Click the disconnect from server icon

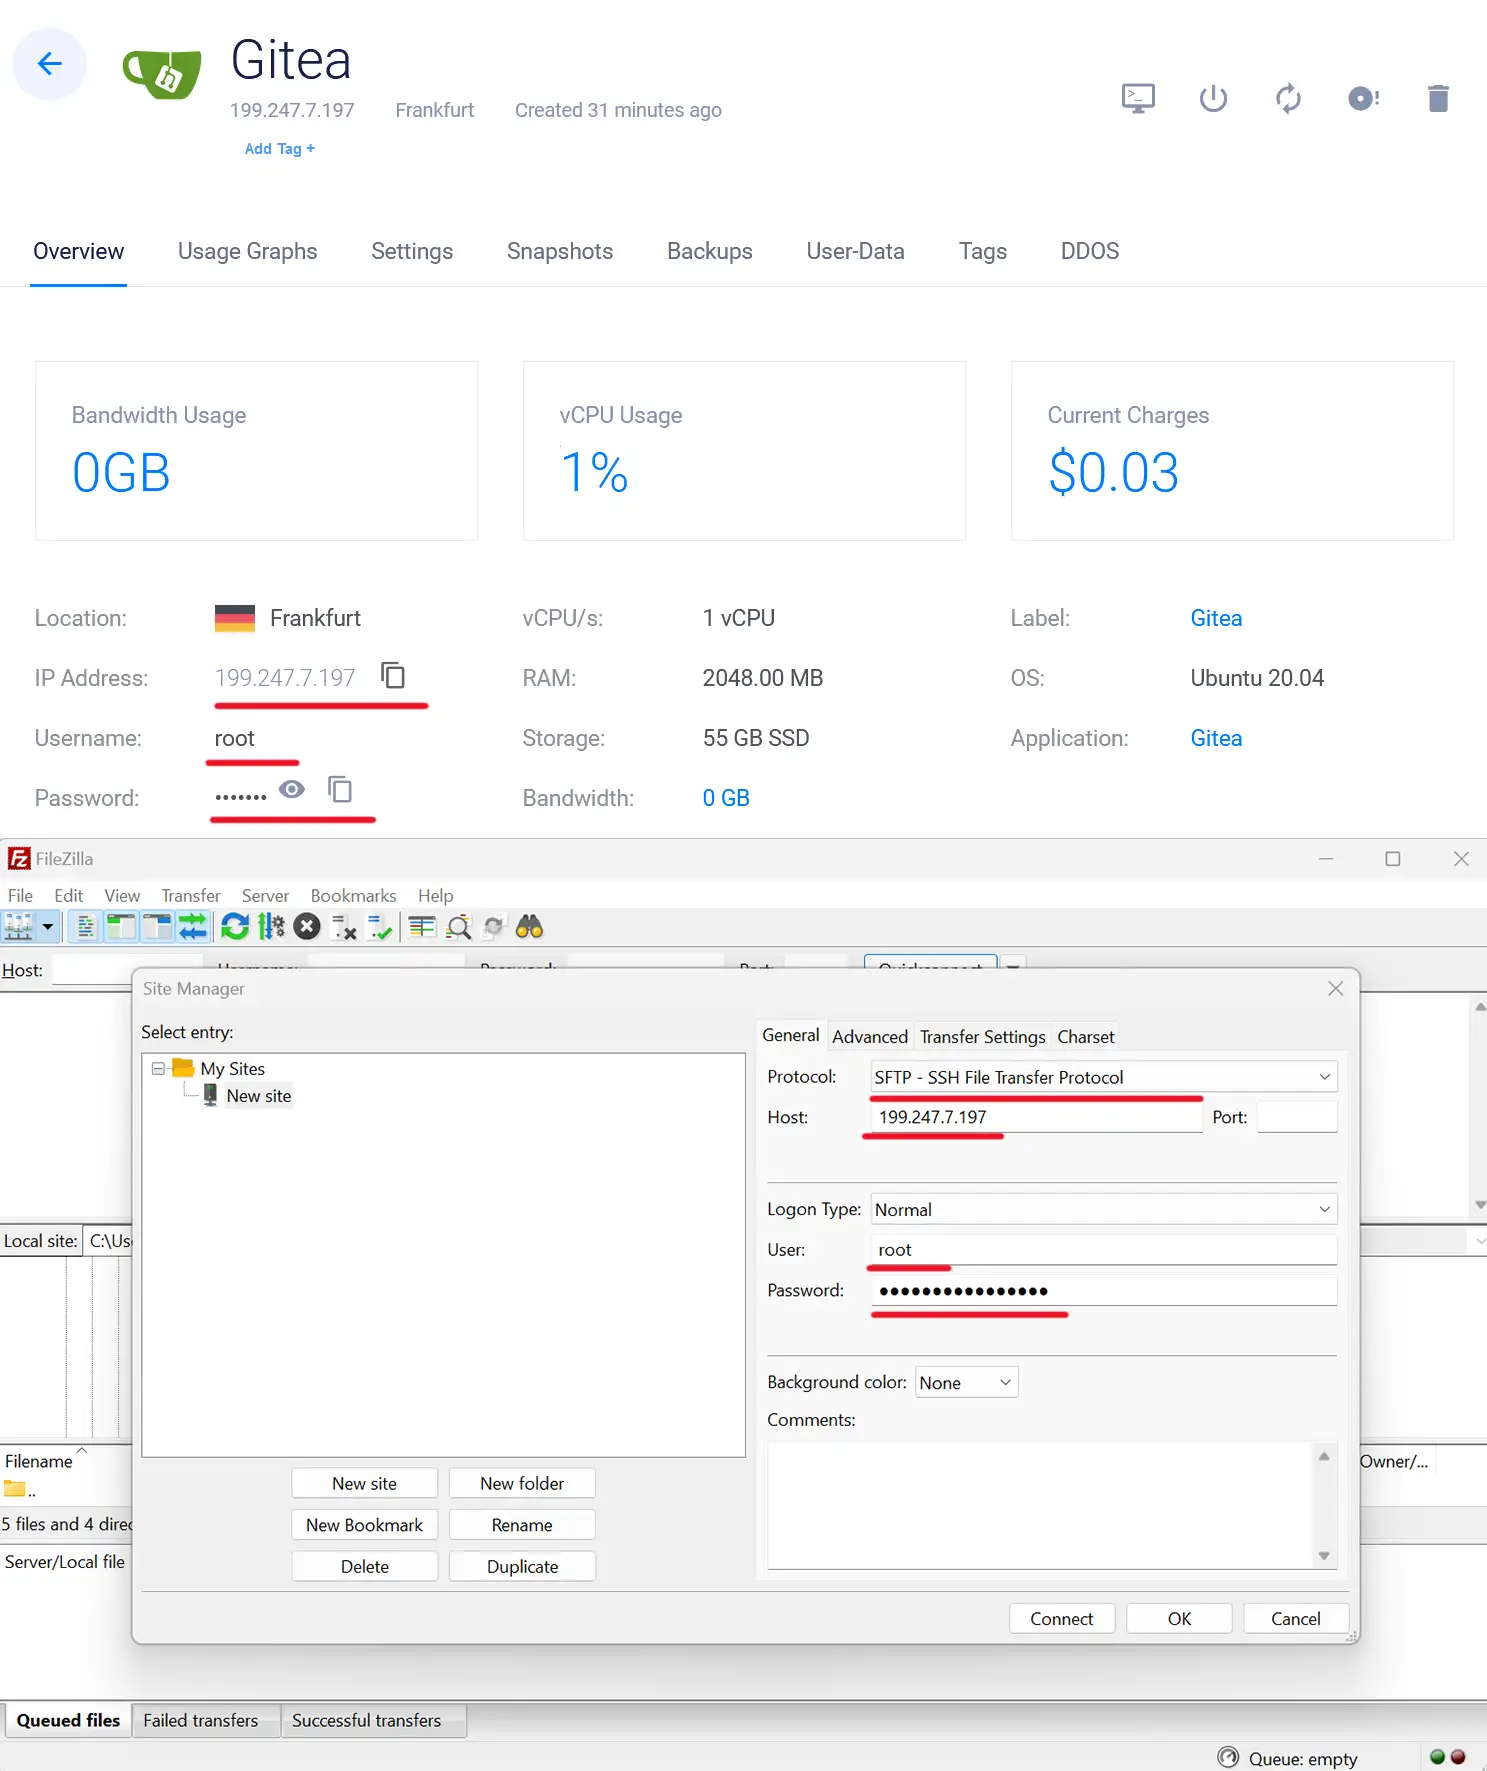pyautogui.click(x=344, y=927)
